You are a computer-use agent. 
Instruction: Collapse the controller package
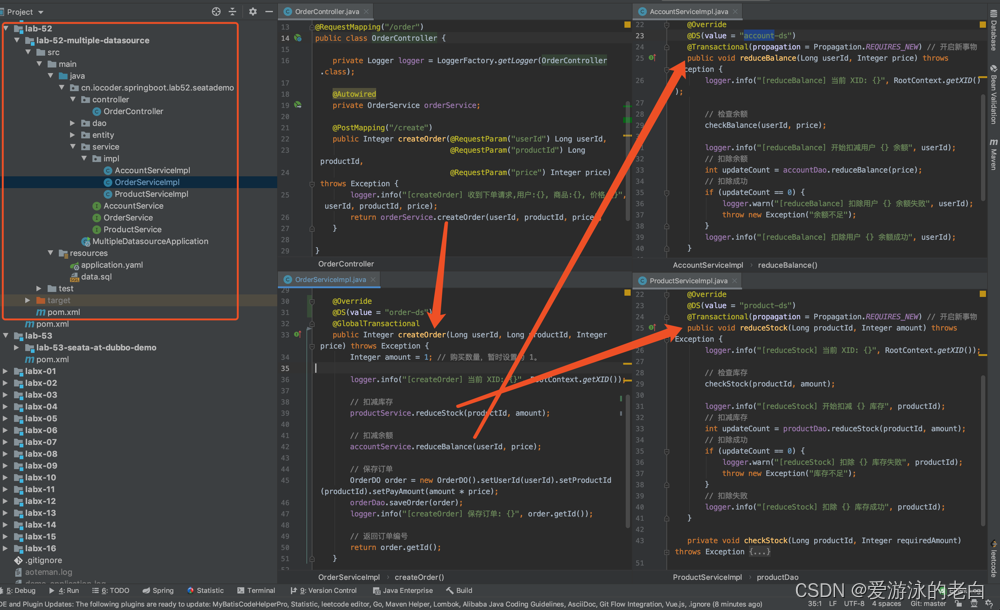pyautogui.click(x=73, y=100)
